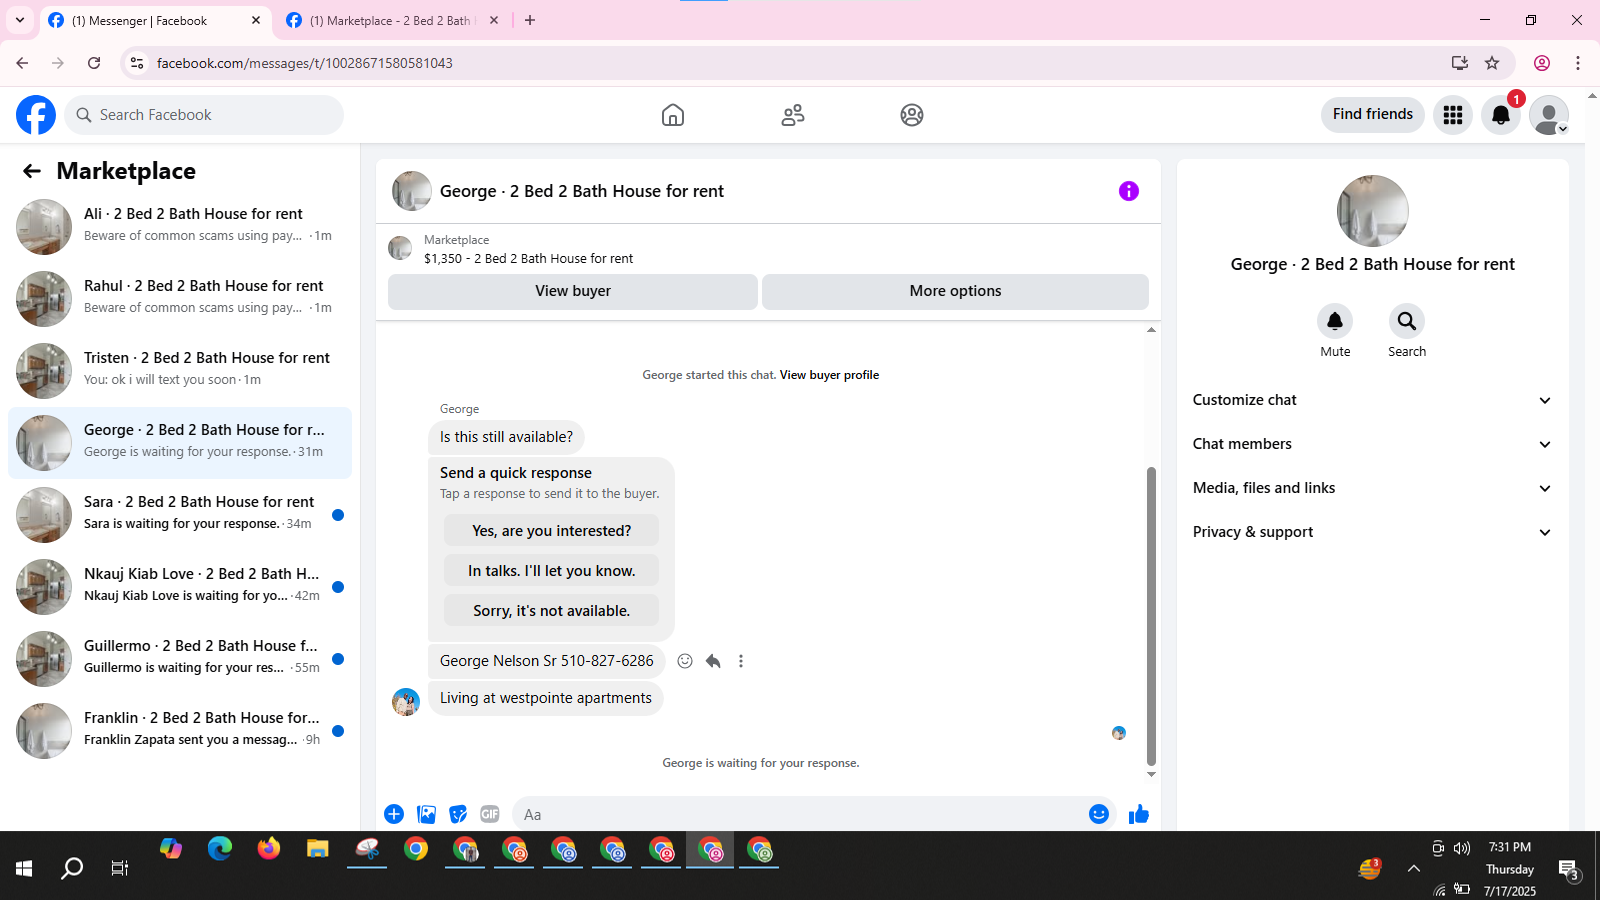Open the Tristen conversation
Image resolution: width=1600 pixels, height=900 pixels.
180,371
